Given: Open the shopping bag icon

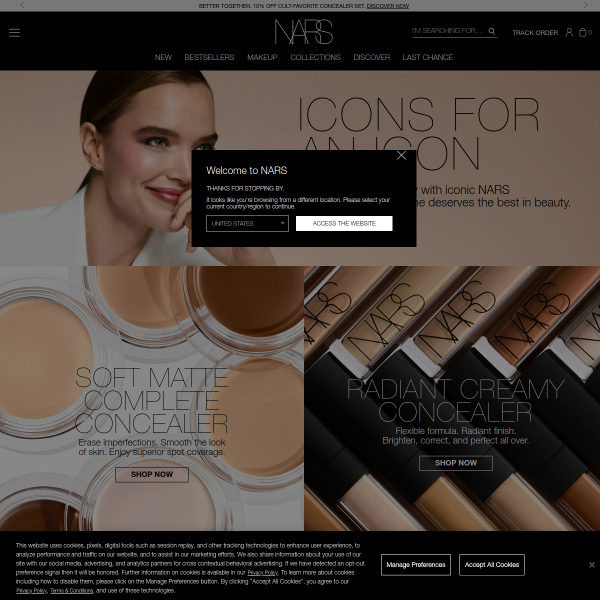Looking at the screenshot, I should pyautogui.click(x=583, y=32).
